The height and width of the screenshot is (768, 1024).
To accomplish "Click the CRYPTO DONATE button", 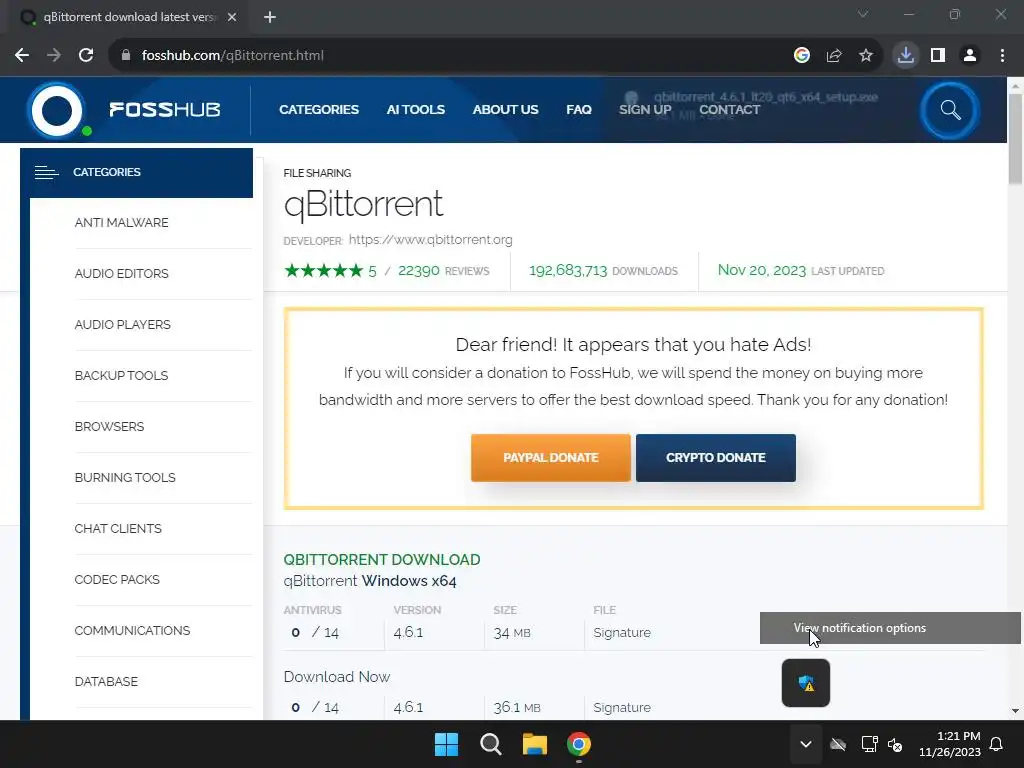I will tap(716, 458).
